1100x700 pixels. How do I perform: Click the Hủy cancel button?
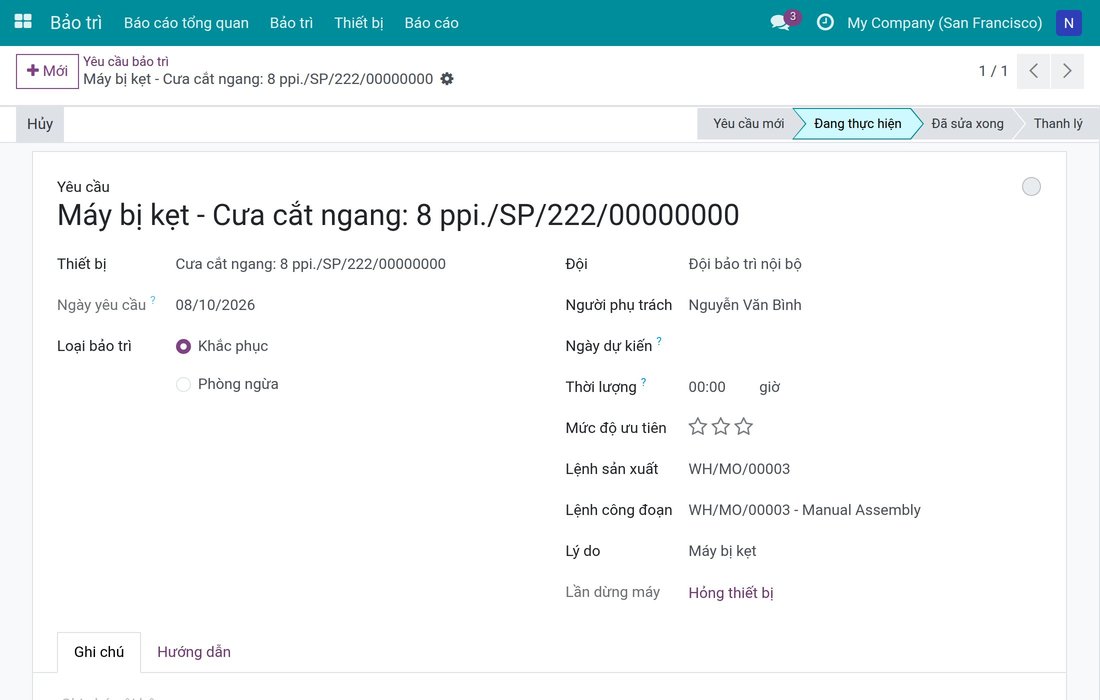point(40,124)
